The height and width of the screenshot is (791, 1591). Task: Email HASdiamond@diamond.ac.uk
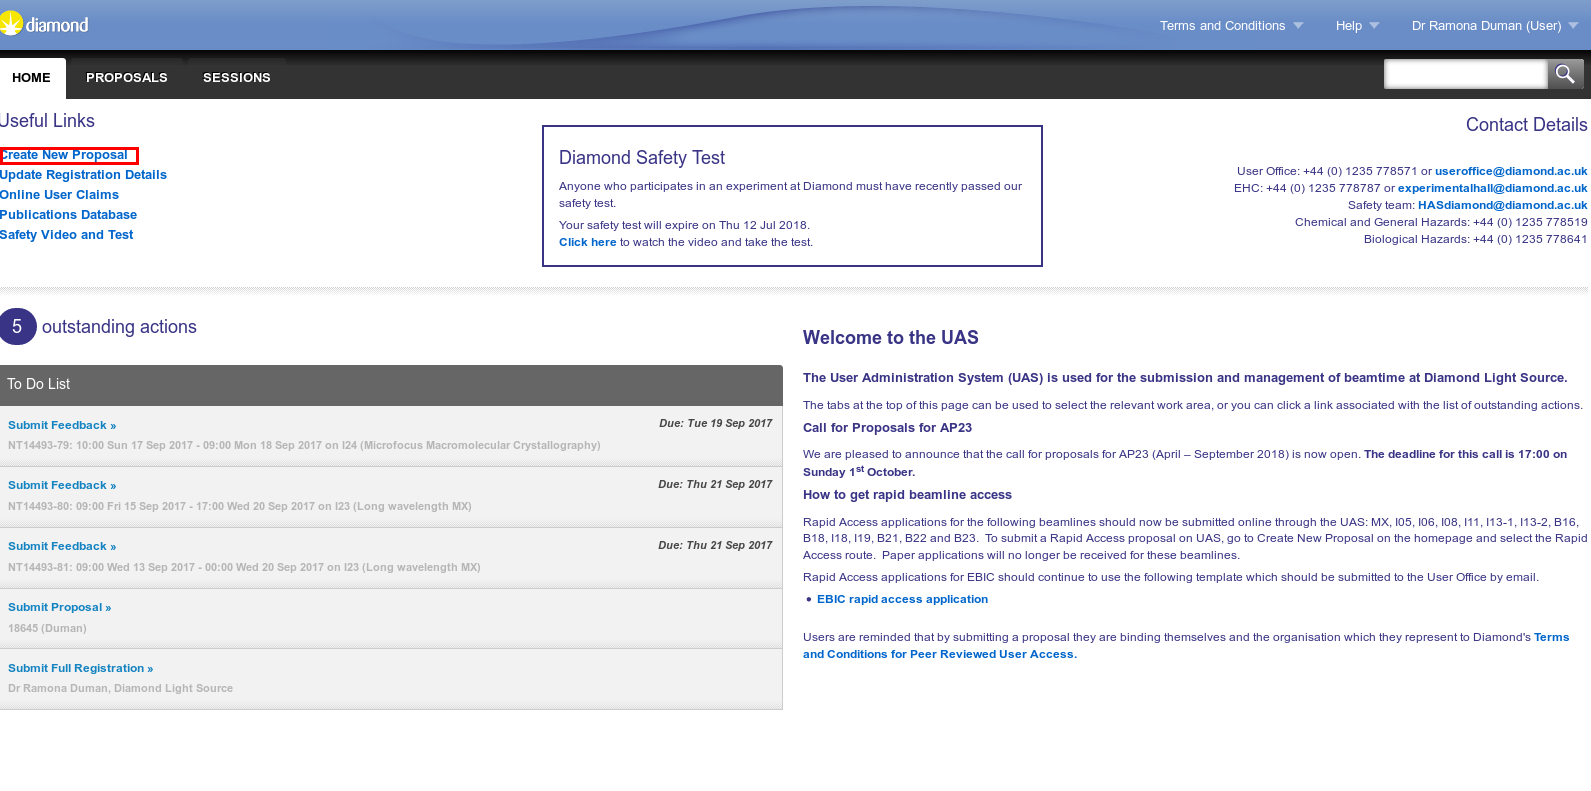click(1502, 205)
